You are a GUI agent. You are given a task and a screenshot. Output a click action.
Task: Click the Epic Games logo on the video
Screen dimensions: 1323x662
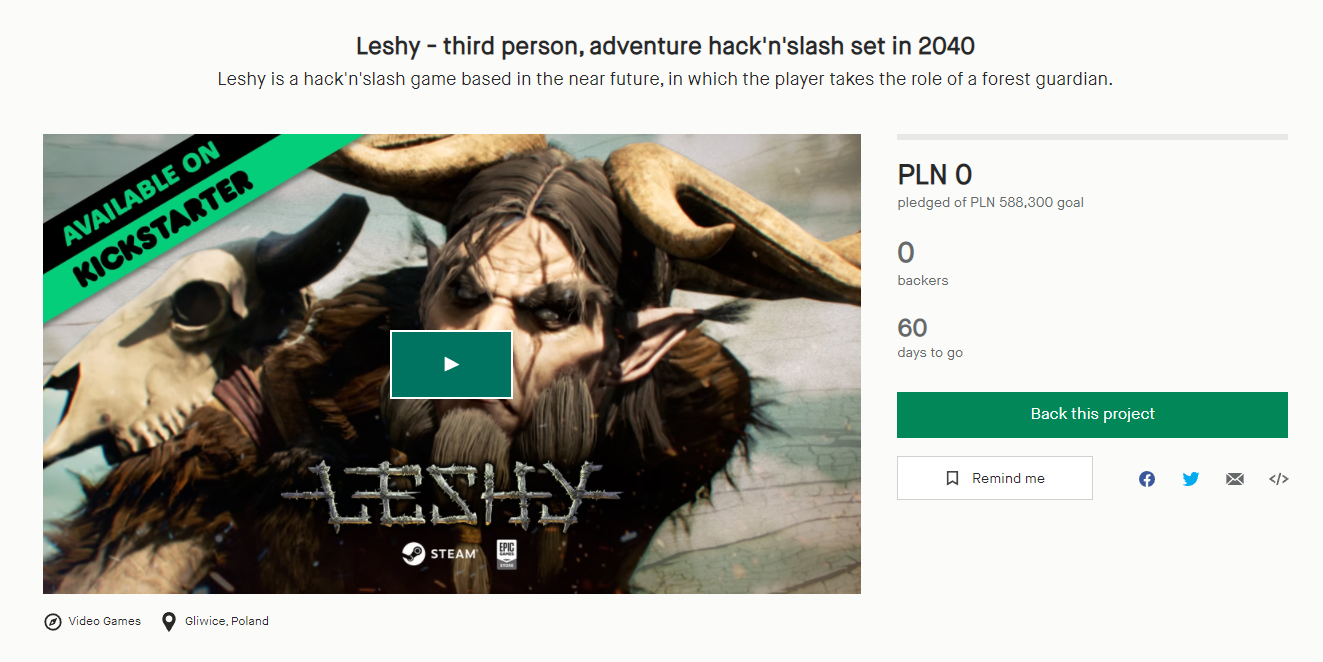(505, 553)
